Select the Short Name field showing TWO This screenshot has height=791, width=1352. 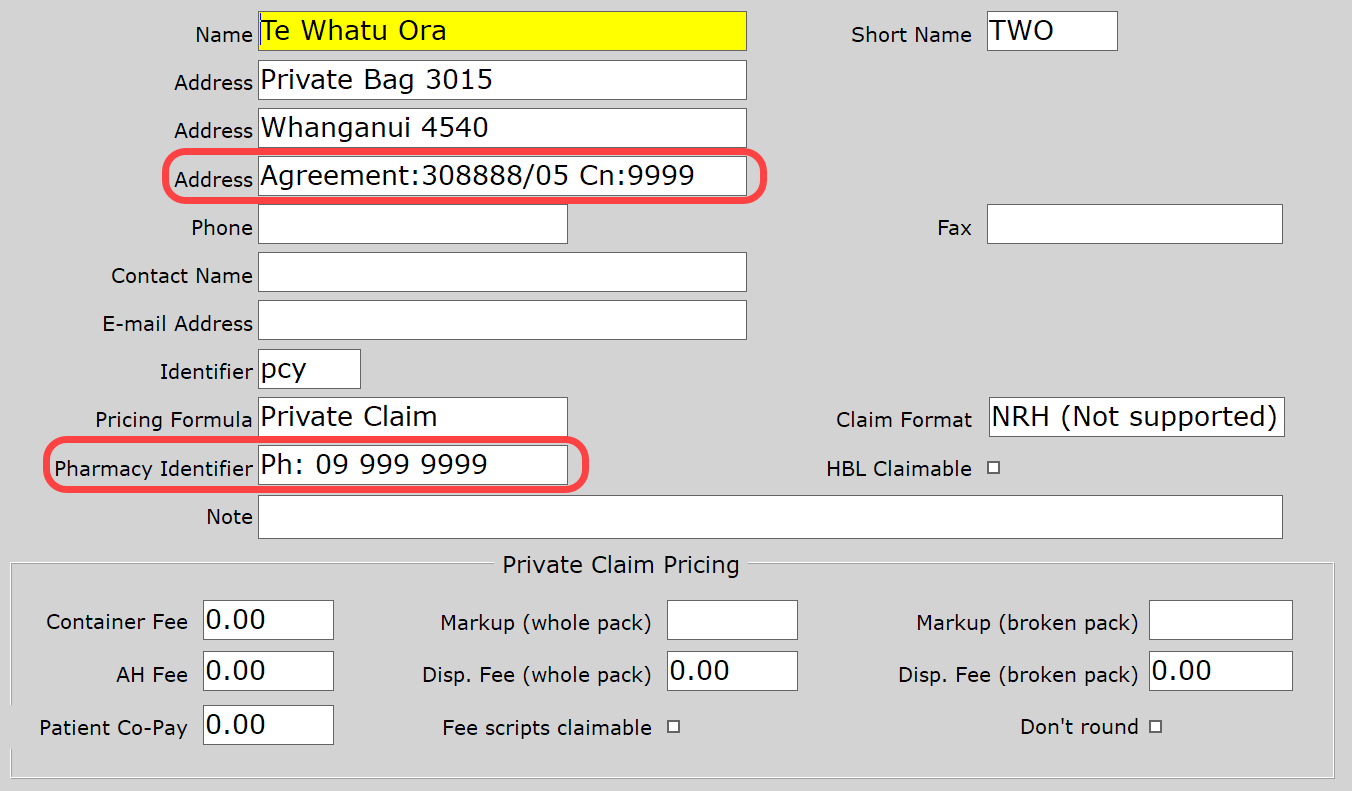point(1051,31)
